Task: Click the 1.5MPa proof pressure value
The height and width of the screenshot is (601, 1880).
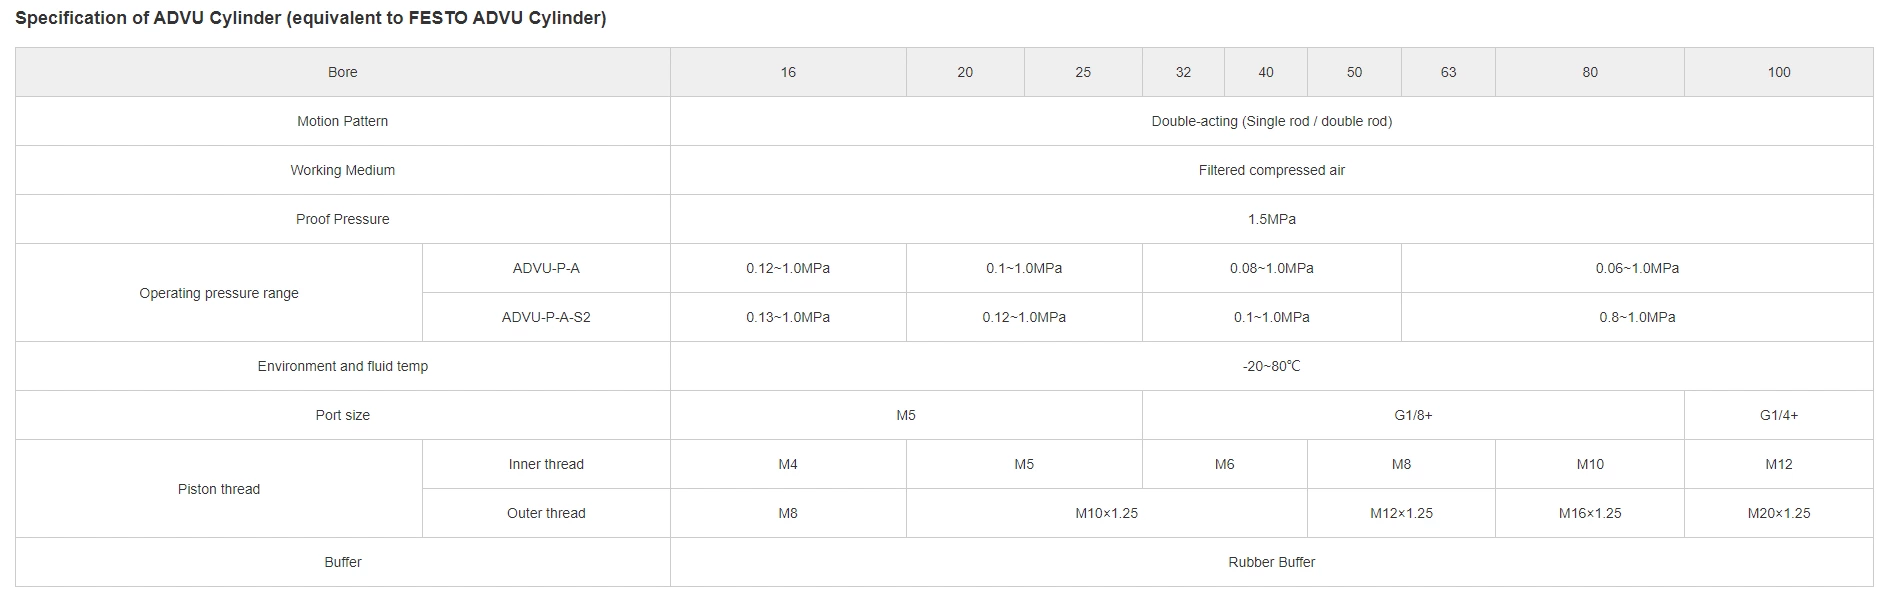Action: pos(1271,219)
